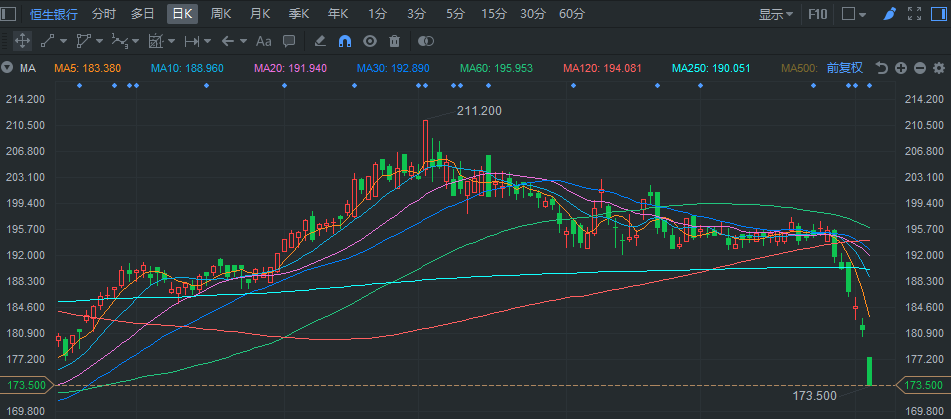Select the Gann/measure box tool
This screenshot has height=419, width=951.
156,41
